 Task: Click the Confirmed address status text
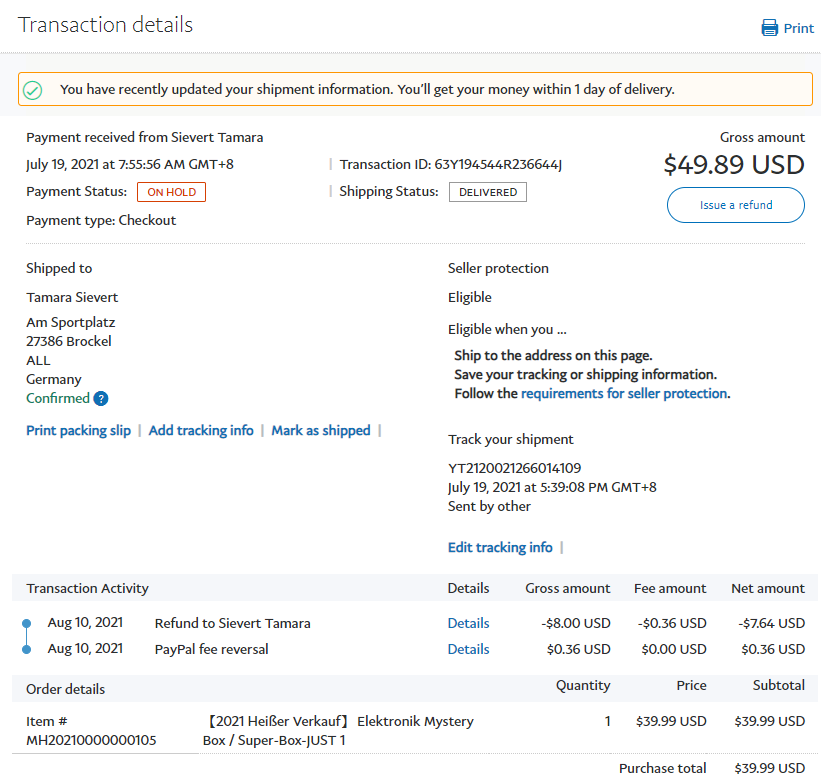(x=58, y=399)
